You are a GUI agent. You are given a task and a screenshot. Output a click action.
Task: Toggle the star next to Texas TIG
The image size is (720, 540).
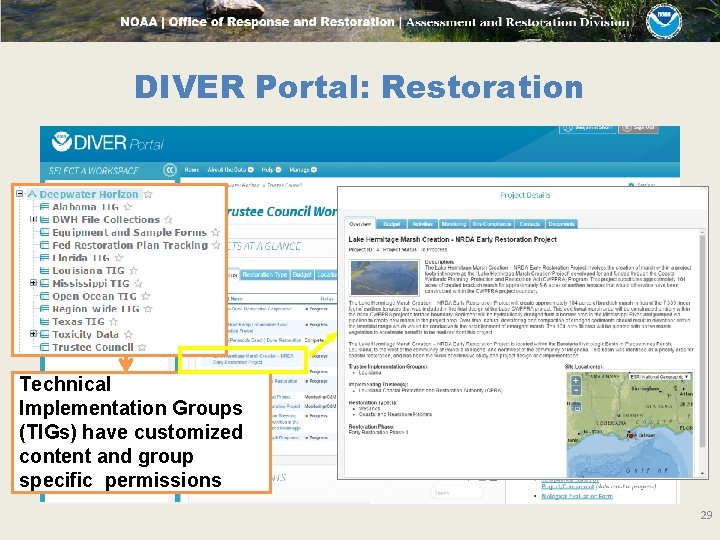(113, 321)
